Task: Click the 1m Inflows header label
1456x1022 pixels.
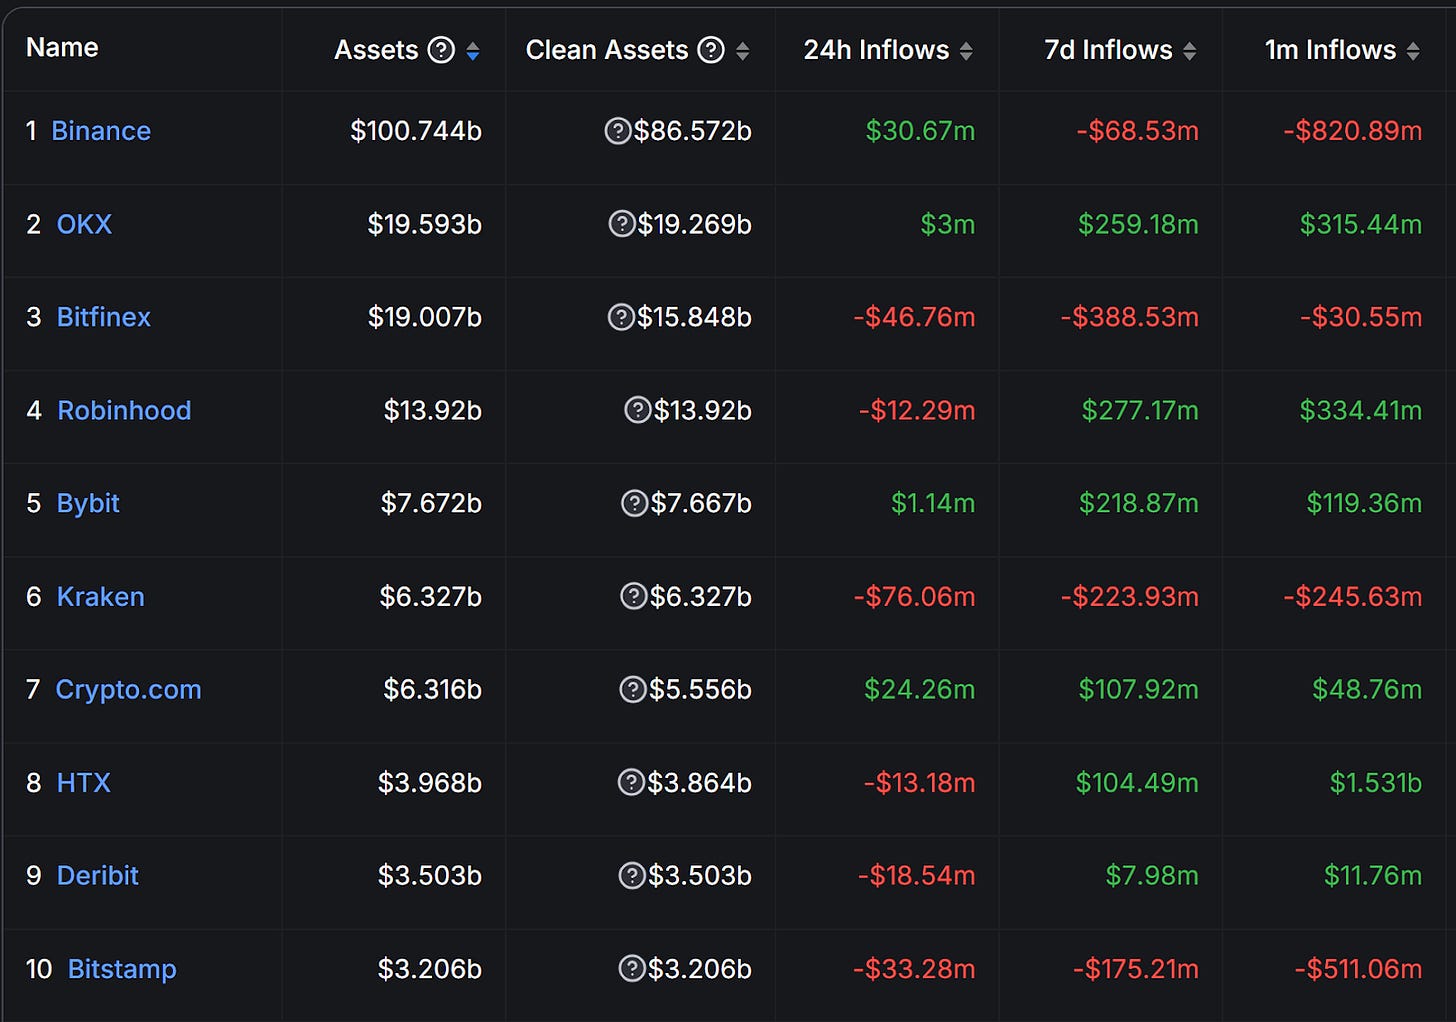Action: (x=1330, y=50)
